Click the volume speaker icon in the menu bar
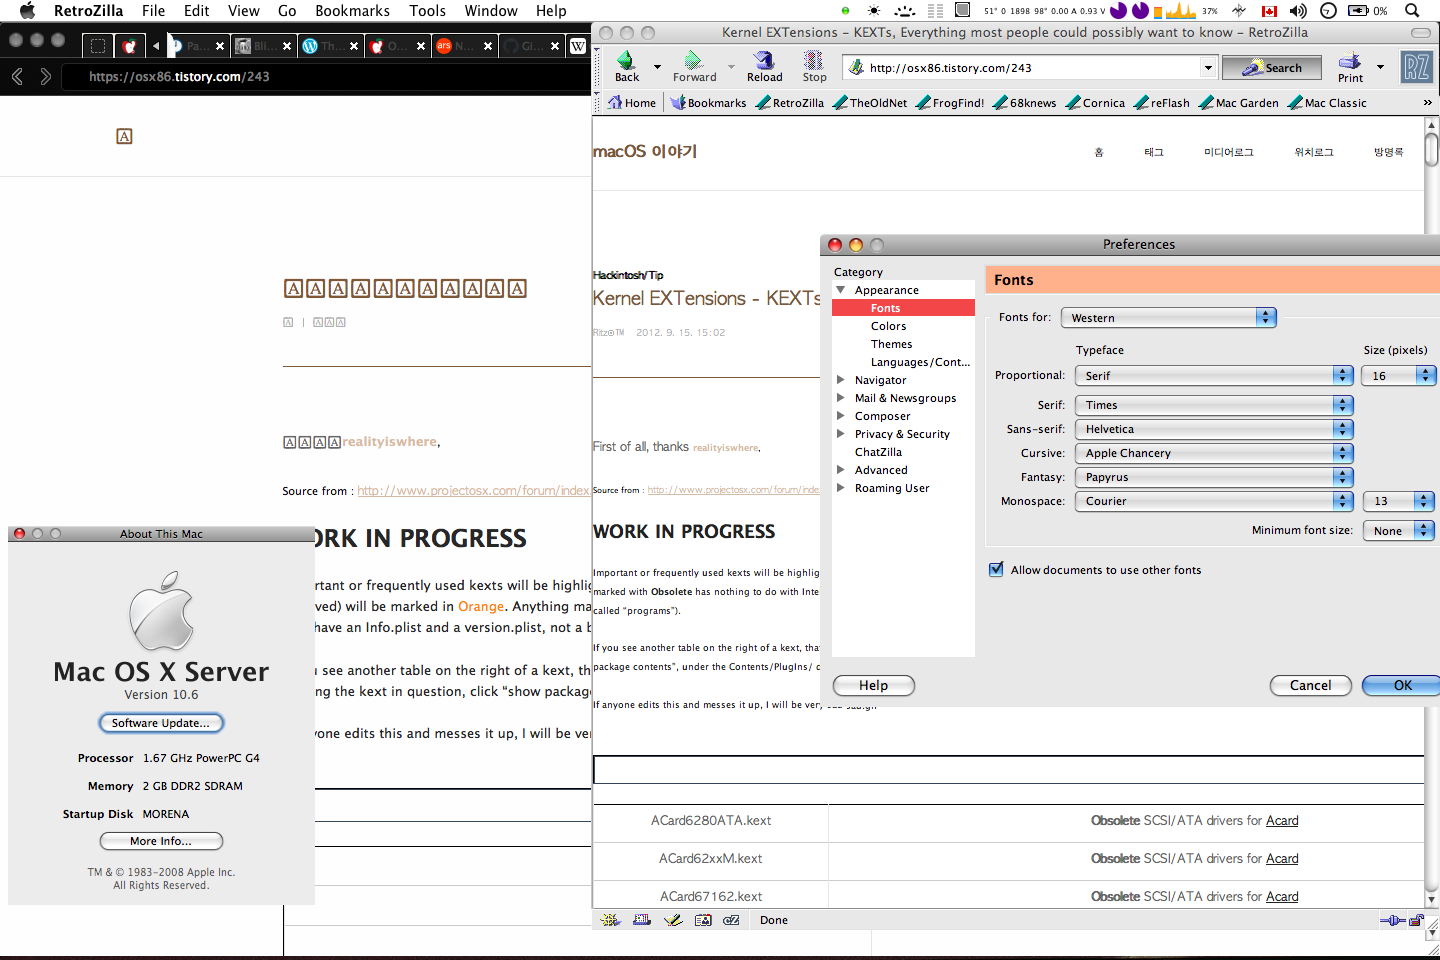The width and height of the screenshot is (1440, 960). pos(1298,11)
